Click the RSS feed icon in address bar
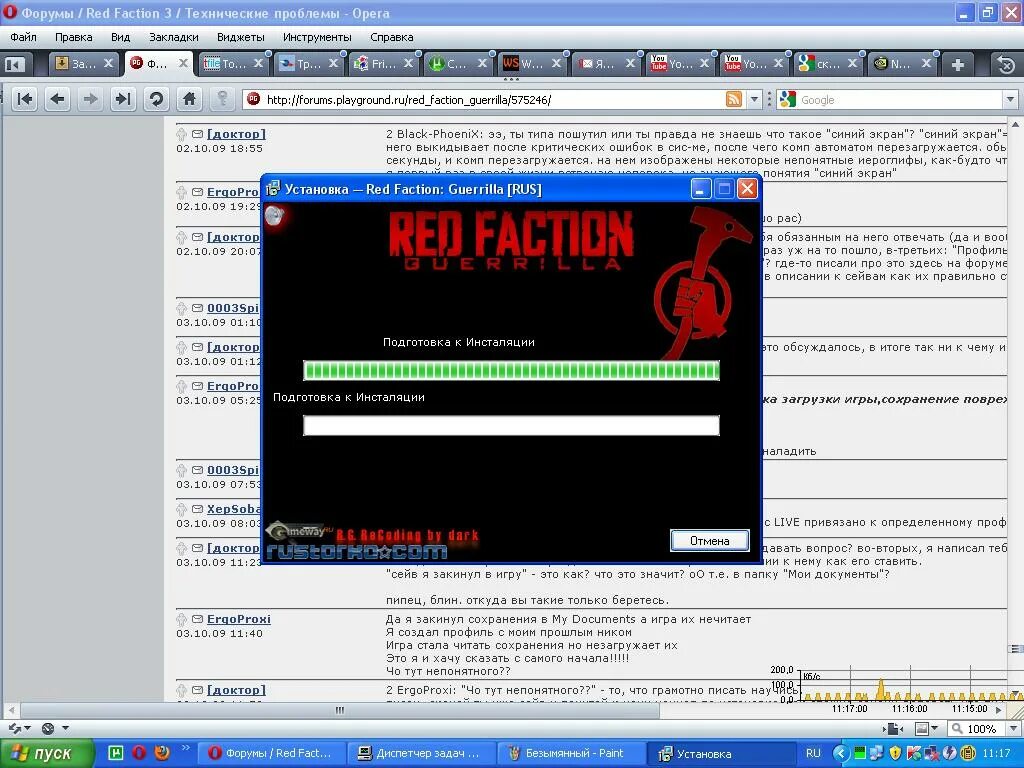Image resolution: width=1024 pixels, height=768 pixels. click(734, 99)
